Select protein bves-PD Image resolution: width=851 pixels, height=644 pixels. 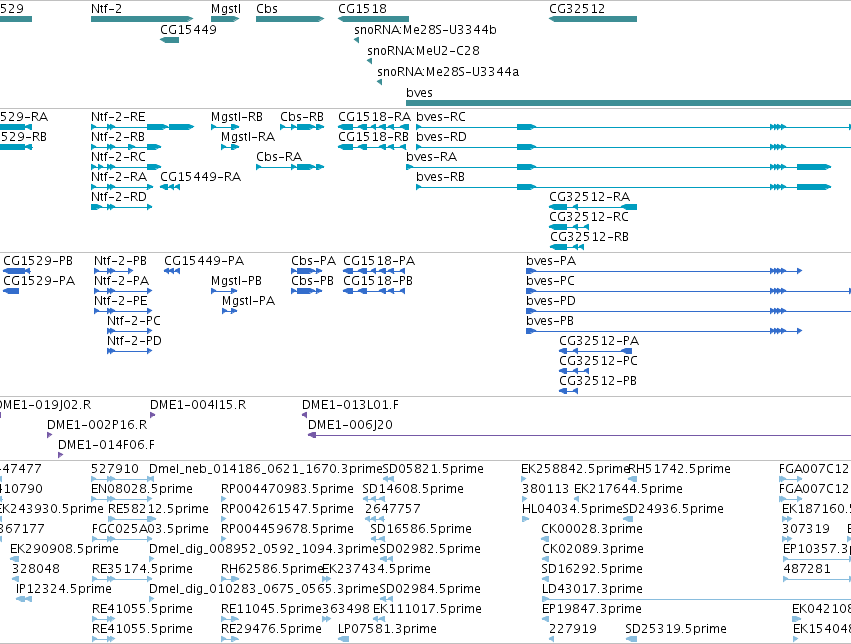tap(688, 311)
